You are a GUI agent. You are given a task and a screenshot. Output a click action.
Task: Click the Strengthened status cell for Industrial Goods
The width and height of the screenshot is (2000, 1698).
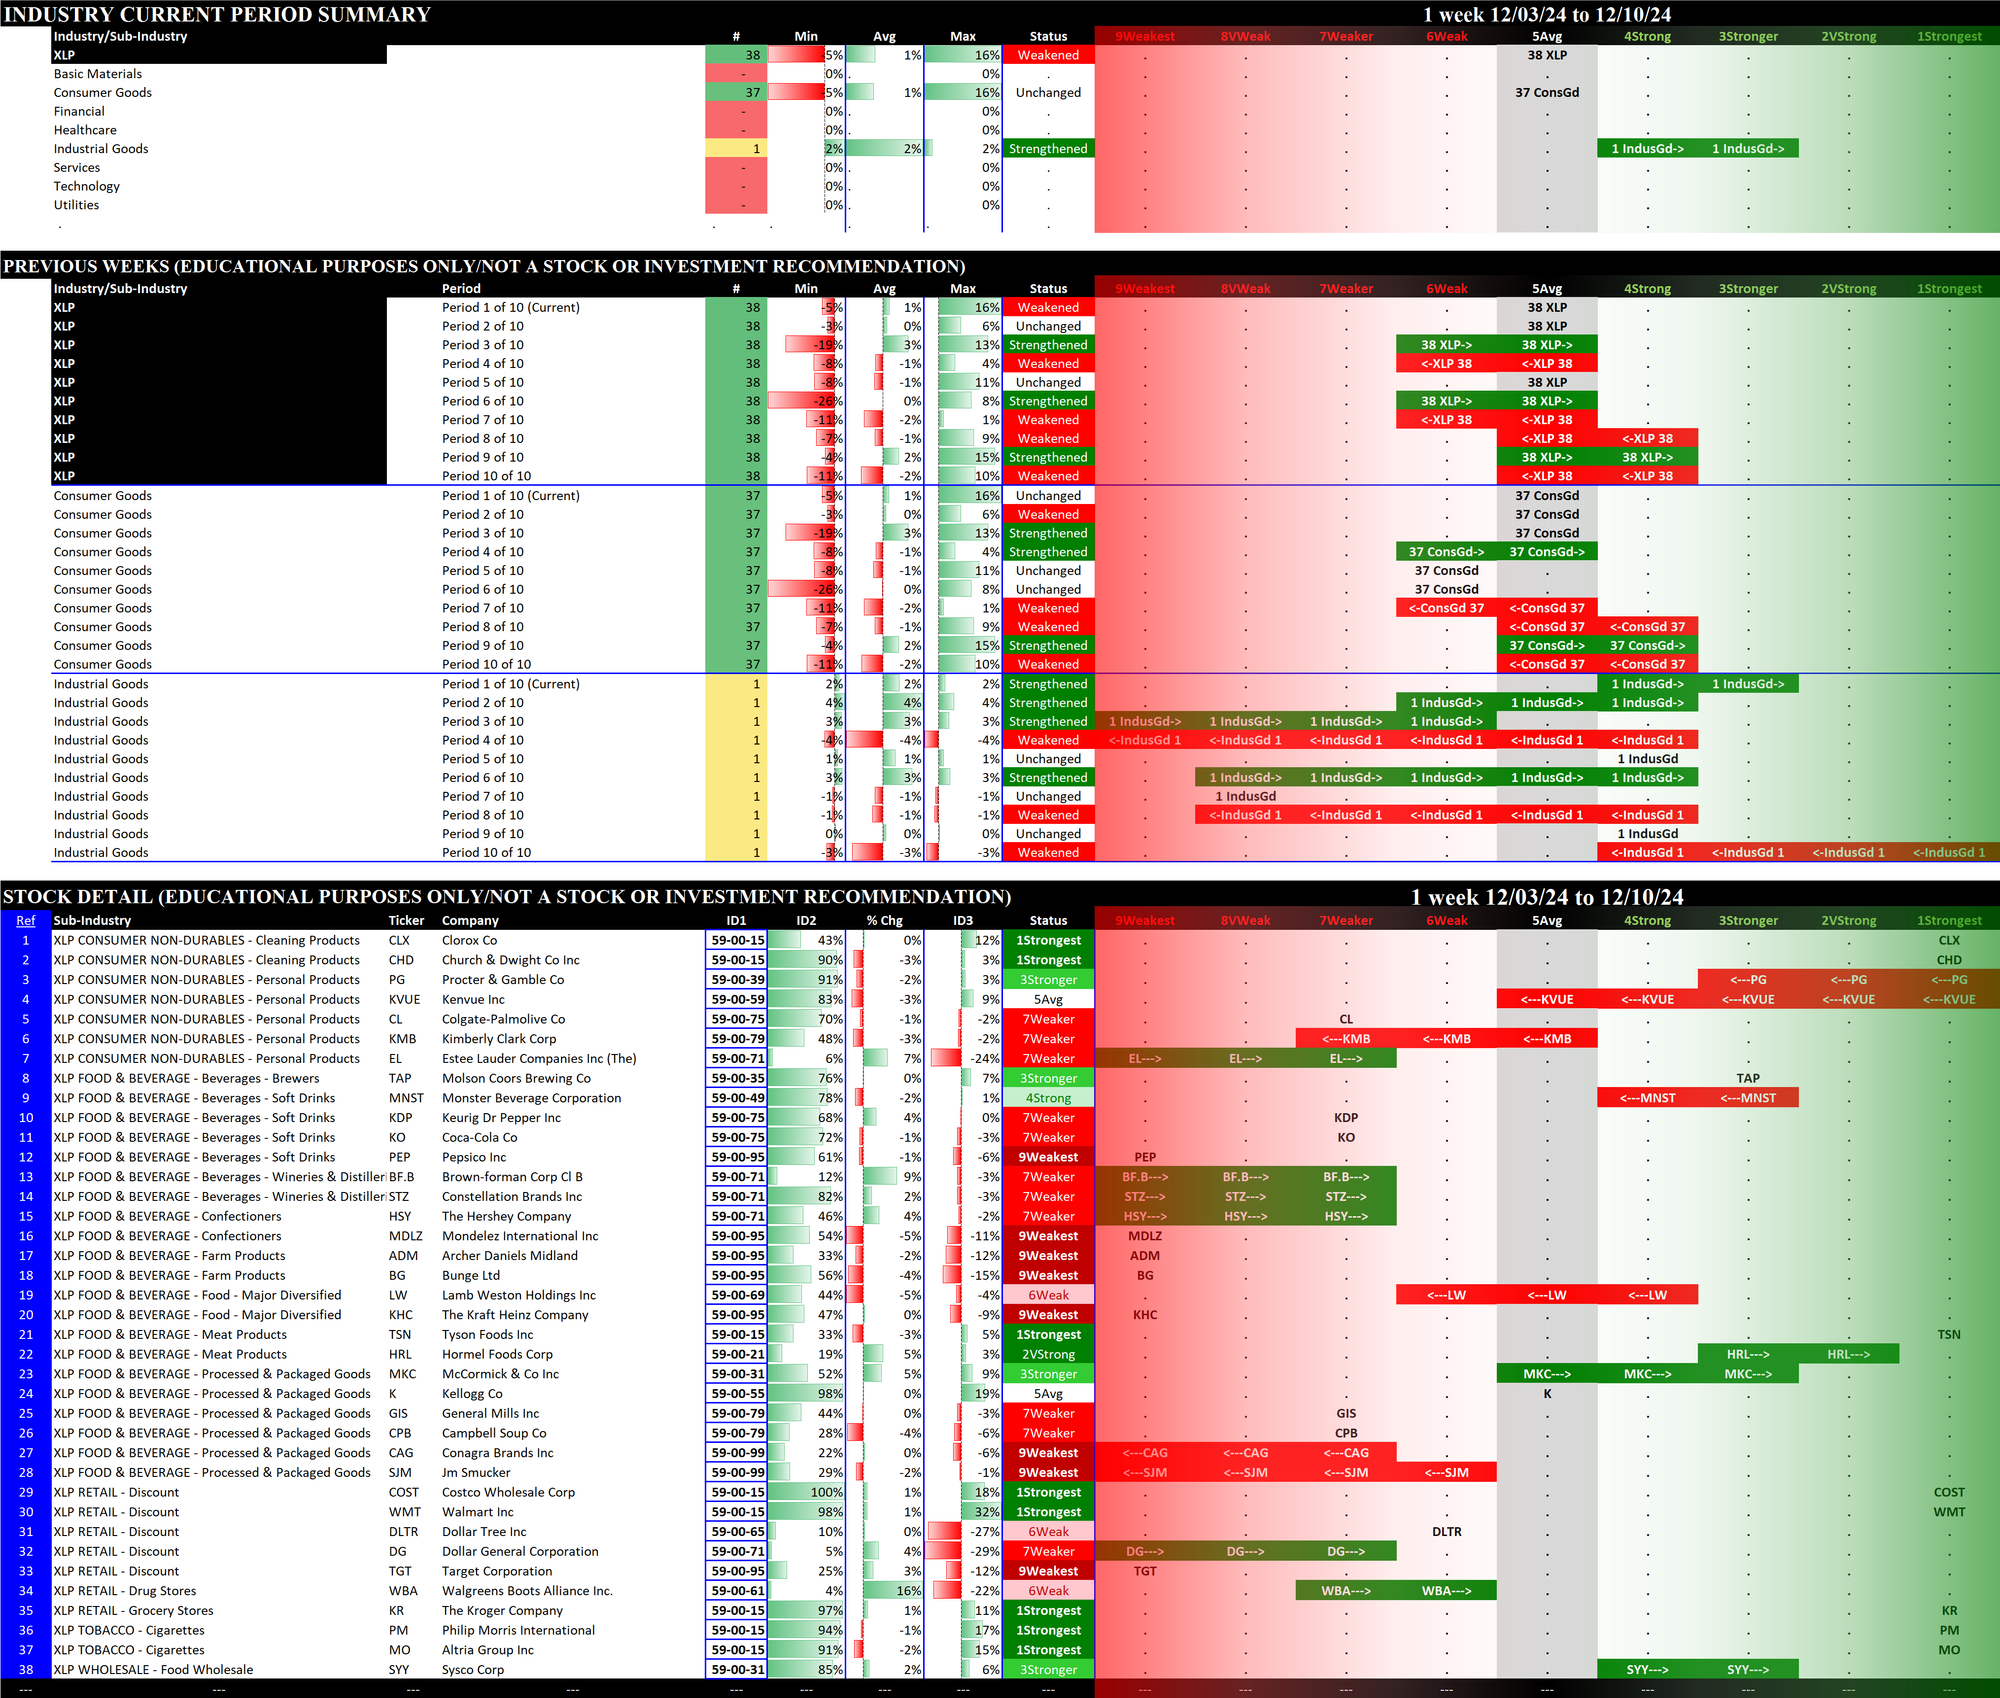pyautogui.click(x=1048, y=149)
